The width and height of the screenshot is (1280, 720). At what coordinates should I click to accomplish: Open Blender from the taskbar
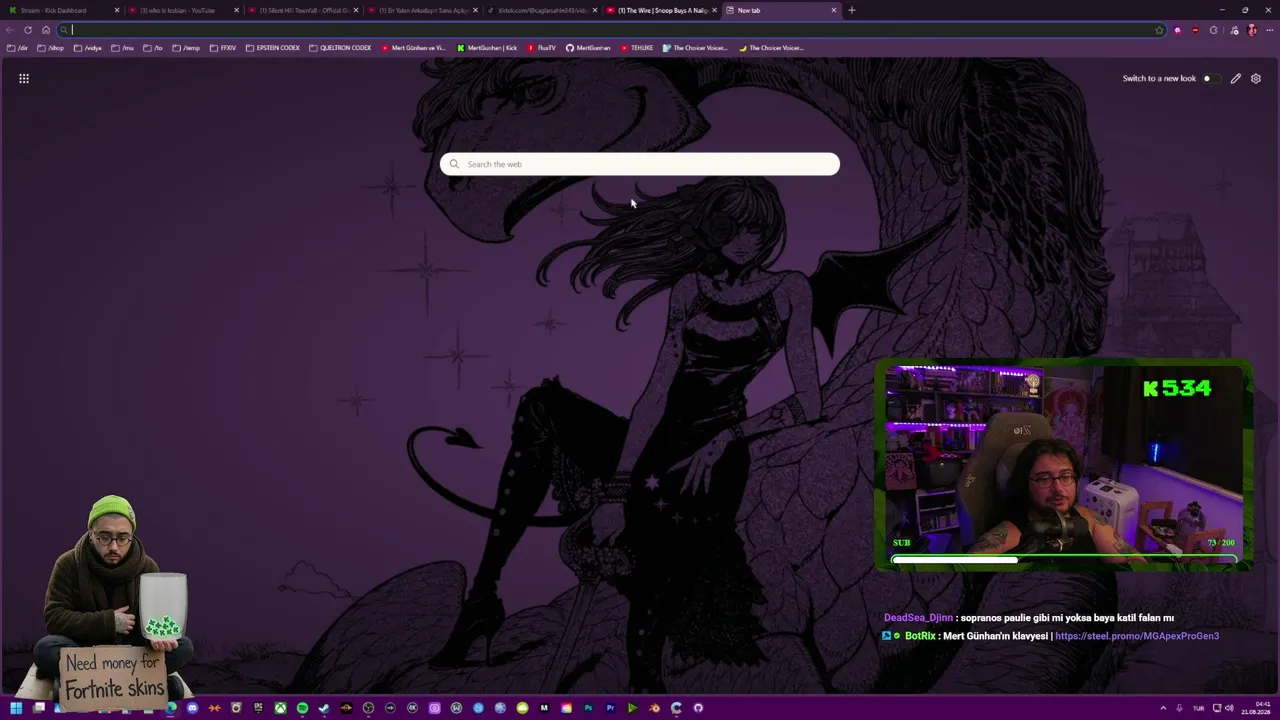pyautogui.click(x=654, y=708)
